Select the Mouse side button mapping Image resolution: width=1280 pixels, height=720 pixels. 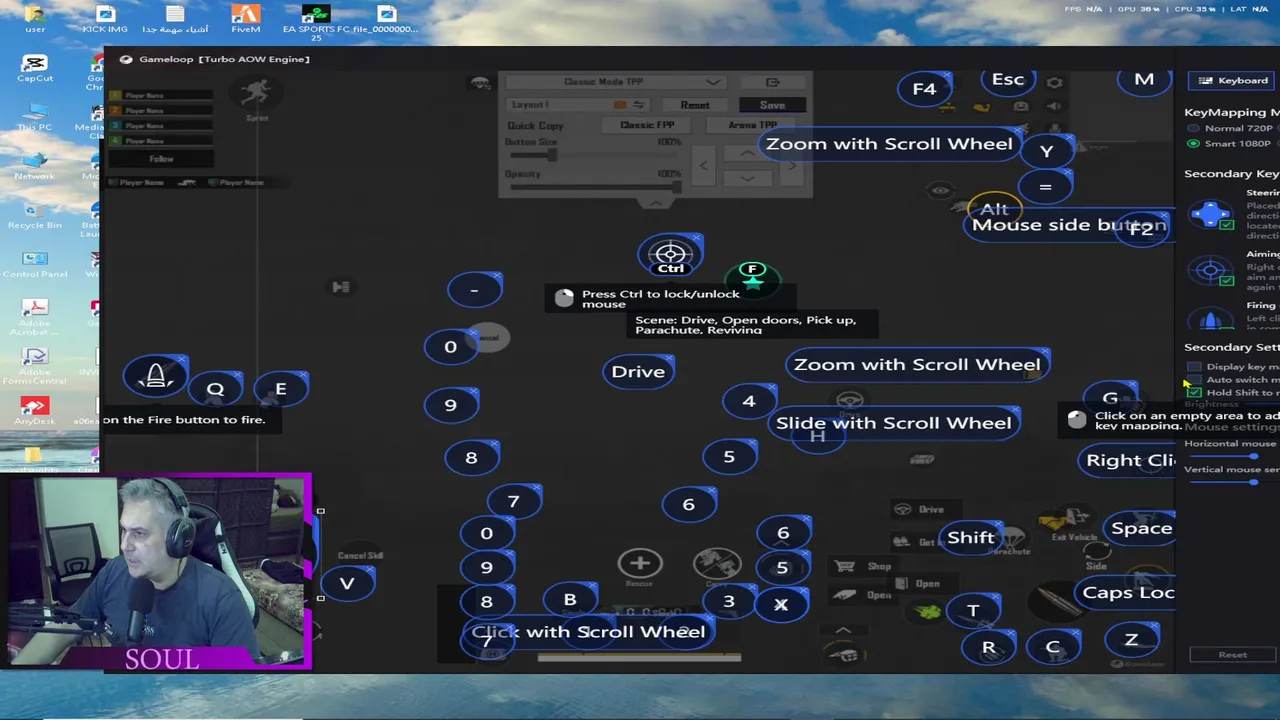(1069, 225)
